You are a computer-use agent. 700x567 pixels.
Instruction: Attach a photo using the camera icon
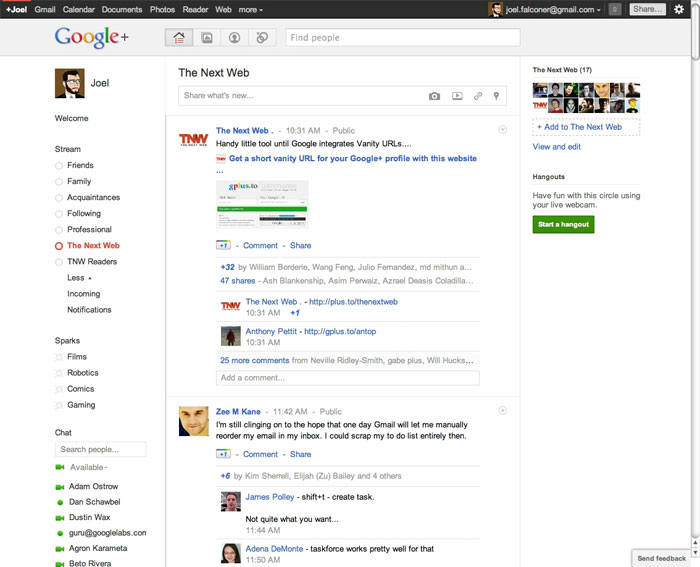coord(434,96)
